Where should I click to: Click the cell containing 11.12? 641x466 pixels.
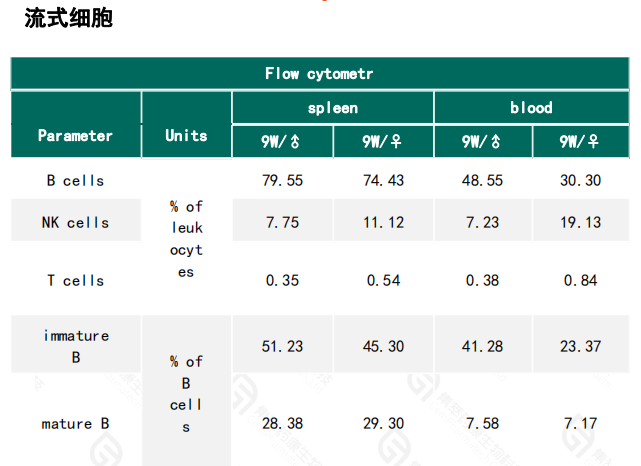pyautogui.click(x=384, y=223)
